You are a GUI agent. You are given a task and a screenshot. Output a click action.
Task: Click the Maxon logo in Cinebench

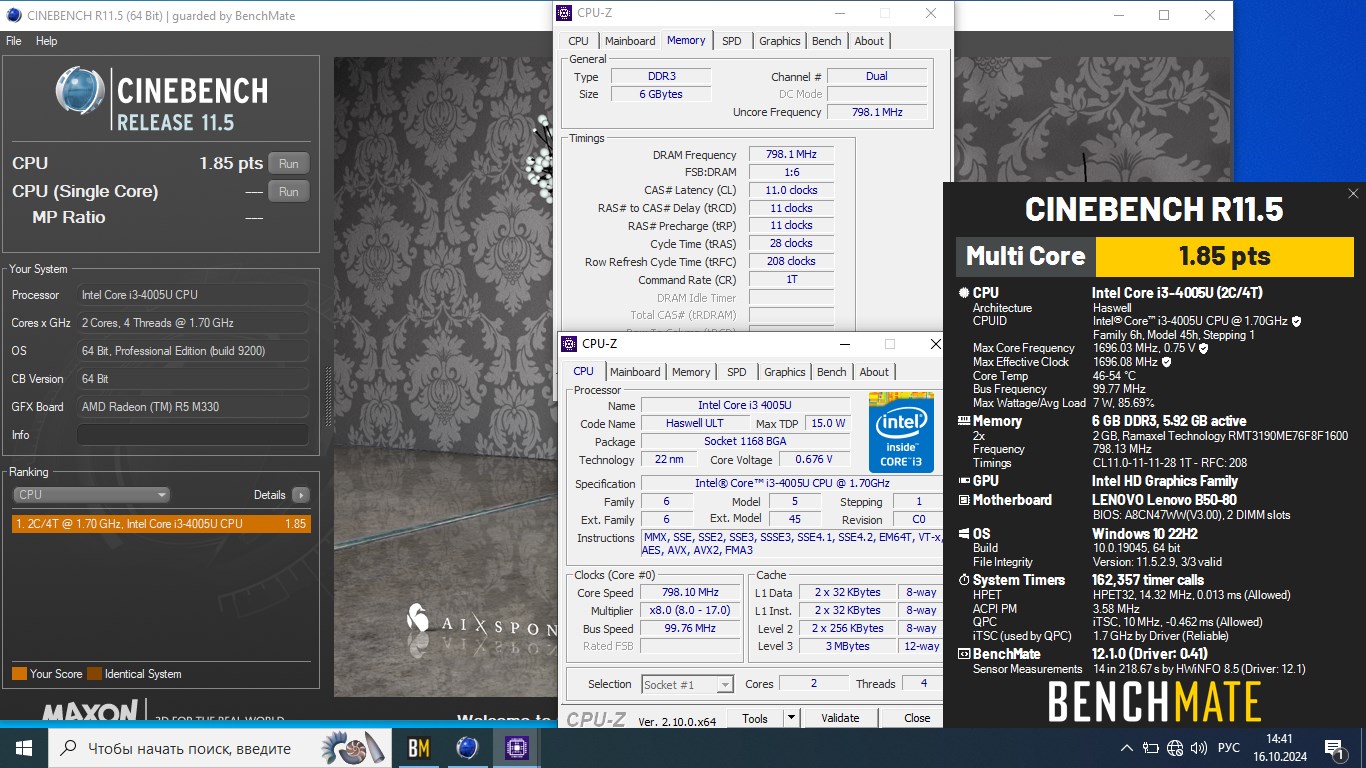pyautogui.click(x=90, y=712)
